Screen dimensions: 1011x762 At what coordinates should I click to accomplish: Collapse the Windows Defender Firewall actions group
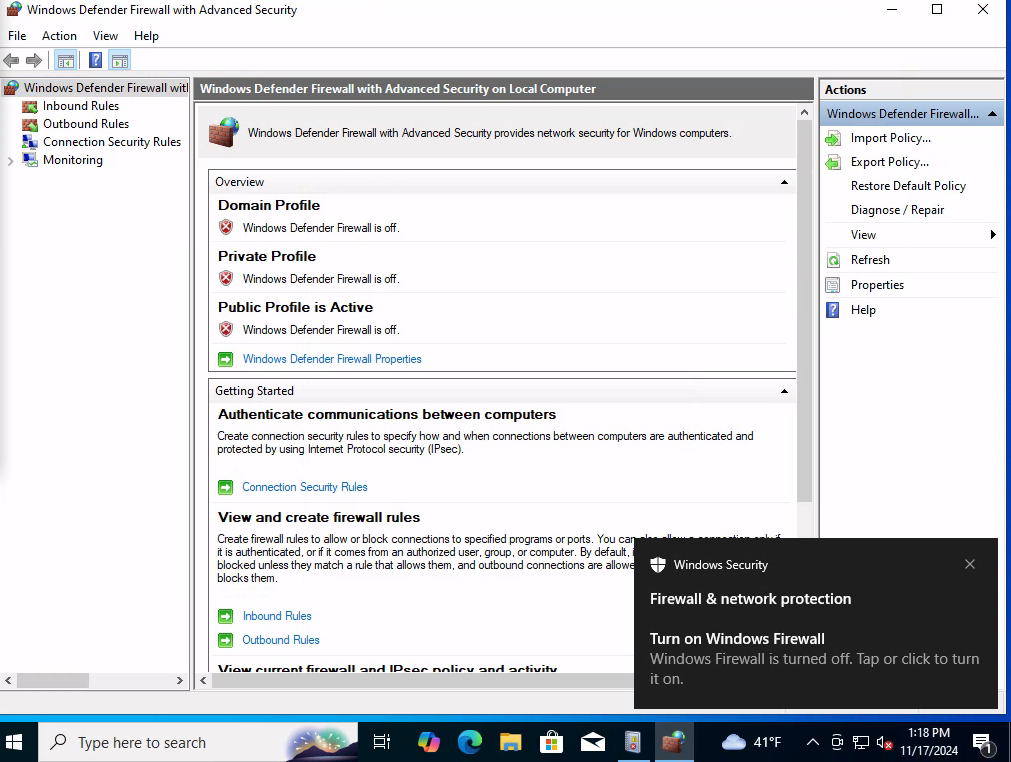pos(992,114)
